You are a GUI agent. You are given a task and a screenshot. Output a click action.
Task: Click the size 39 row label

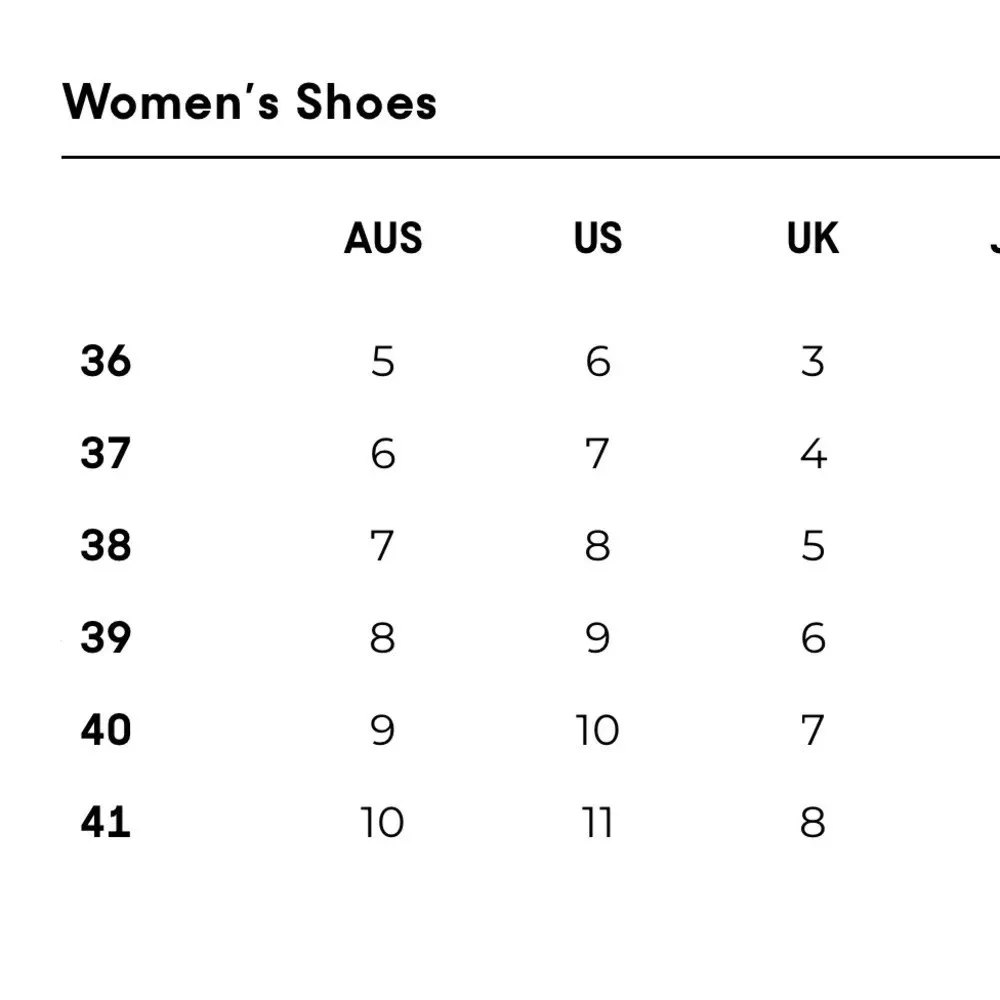106,637
